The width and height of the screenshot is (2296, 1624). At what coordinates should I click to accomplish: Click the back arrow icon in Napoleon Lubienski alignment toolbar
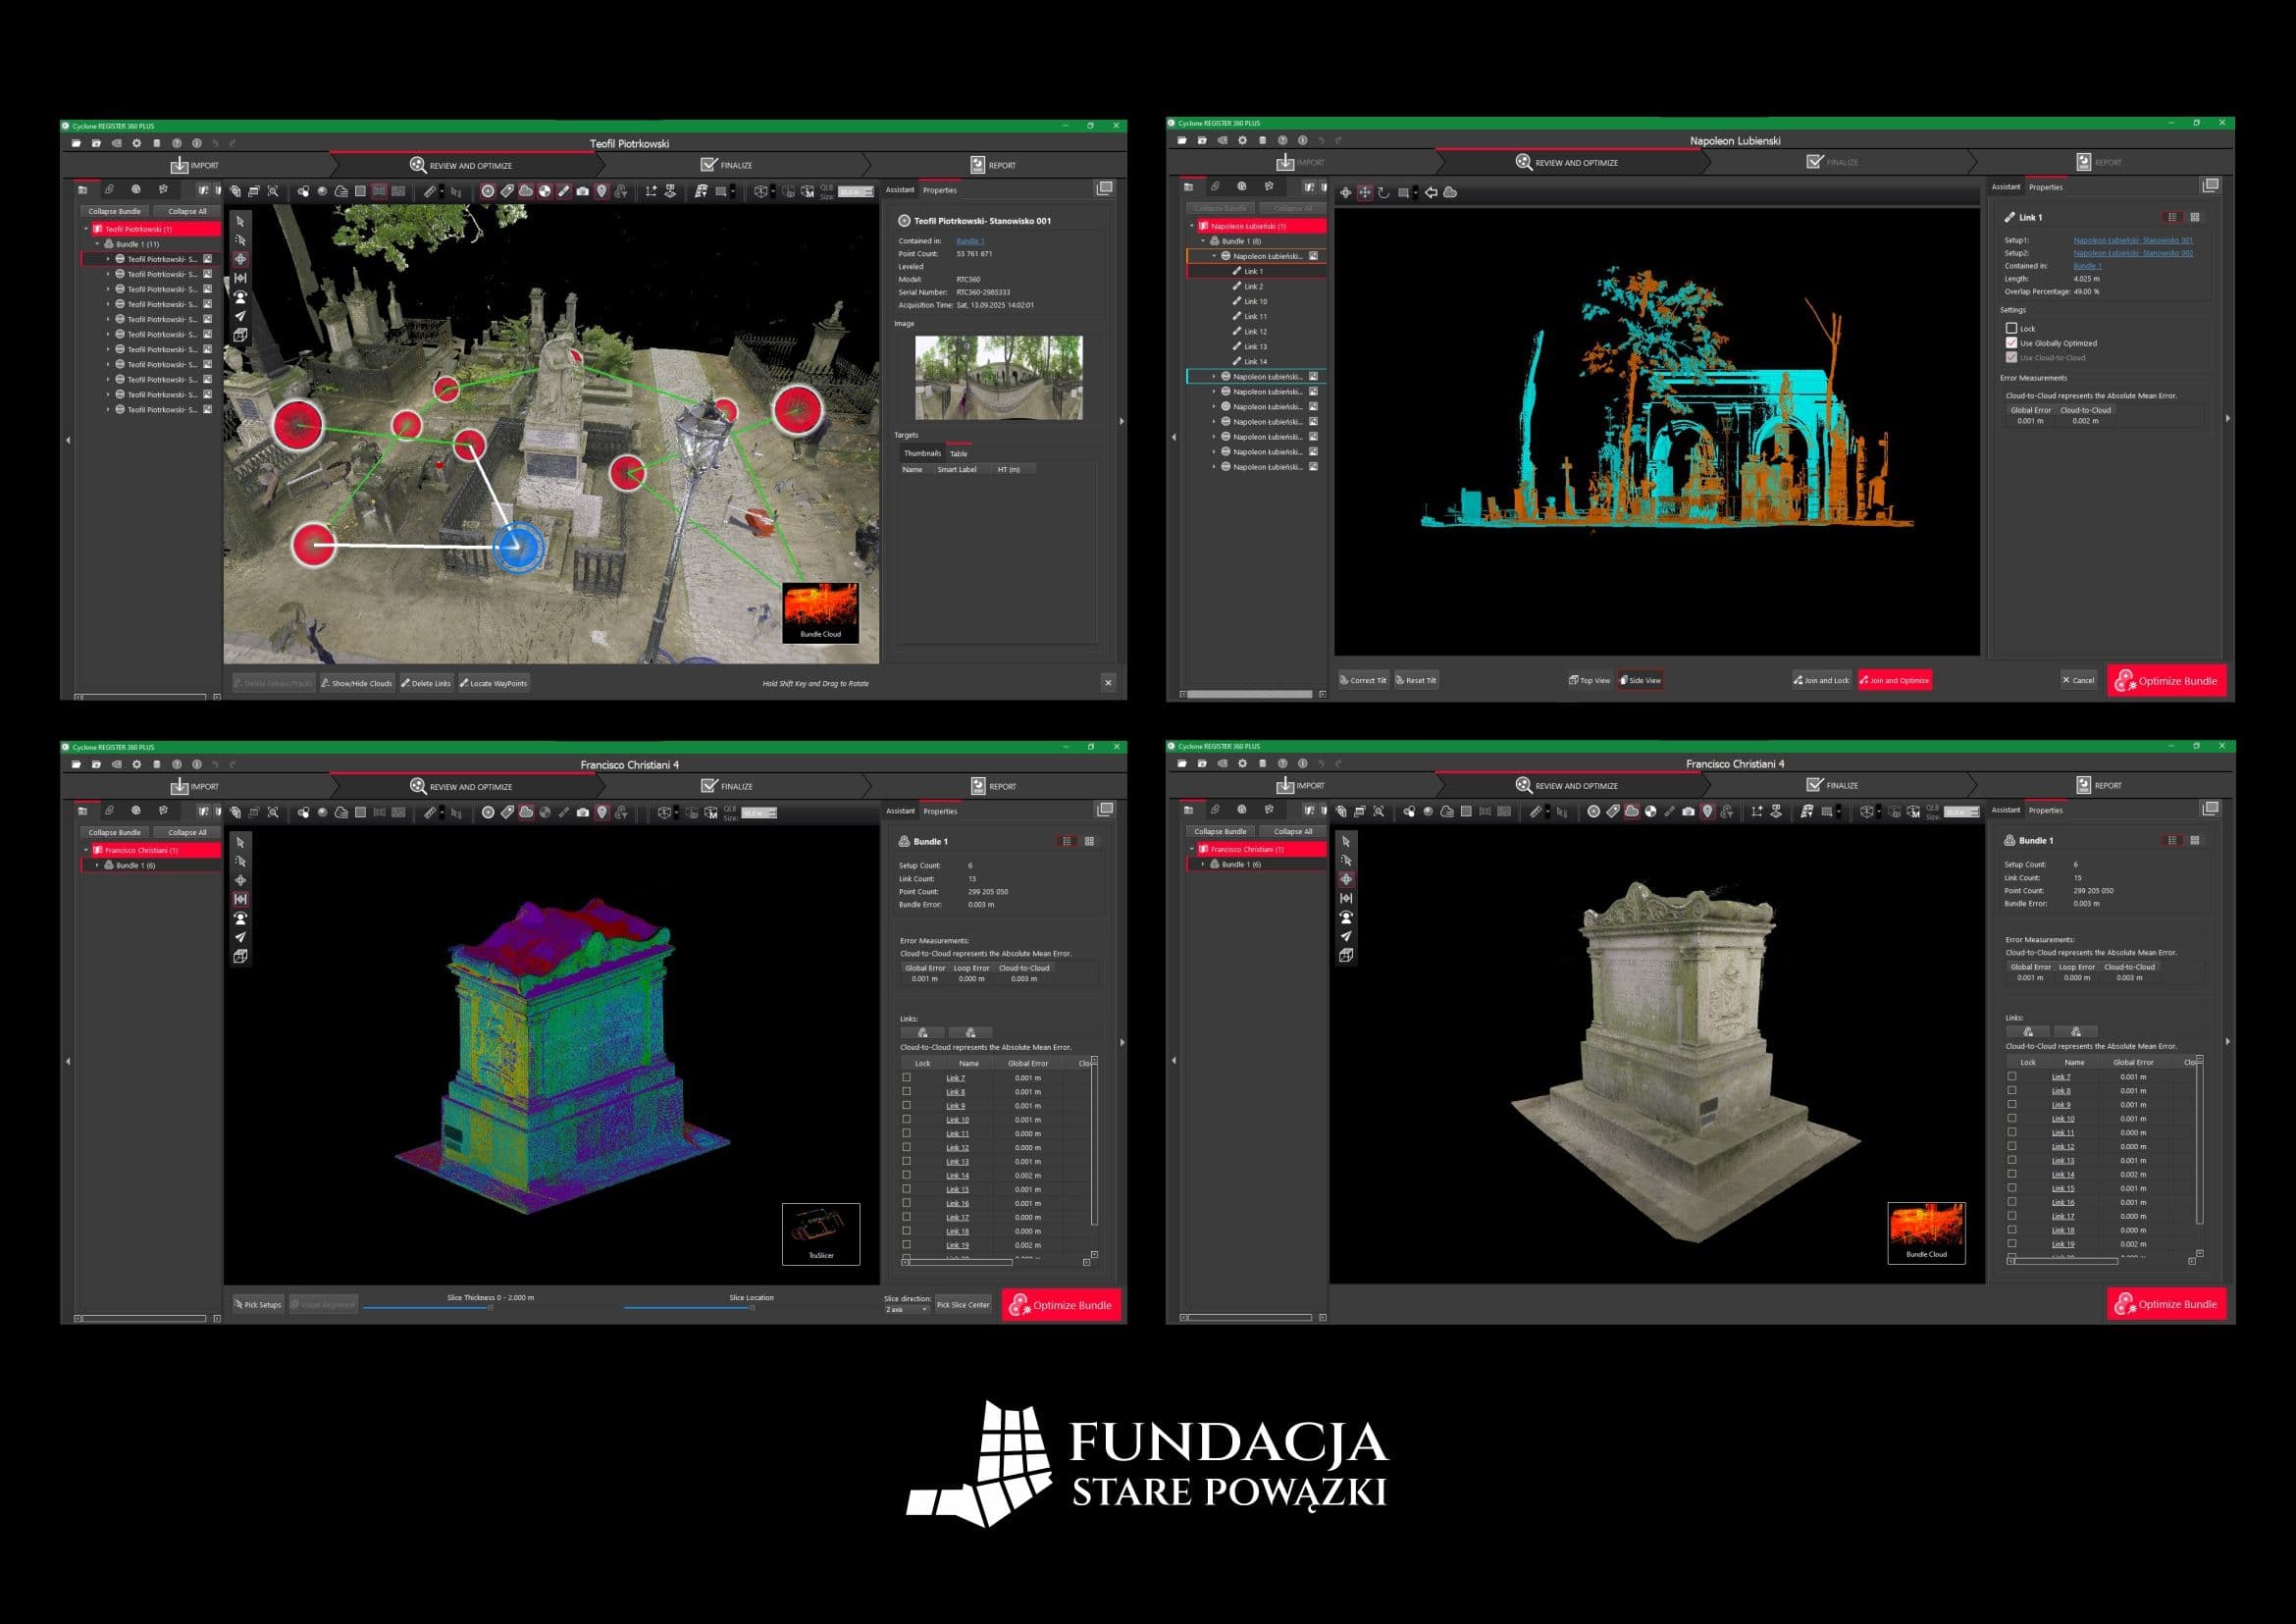click(x=1431, y=192)
